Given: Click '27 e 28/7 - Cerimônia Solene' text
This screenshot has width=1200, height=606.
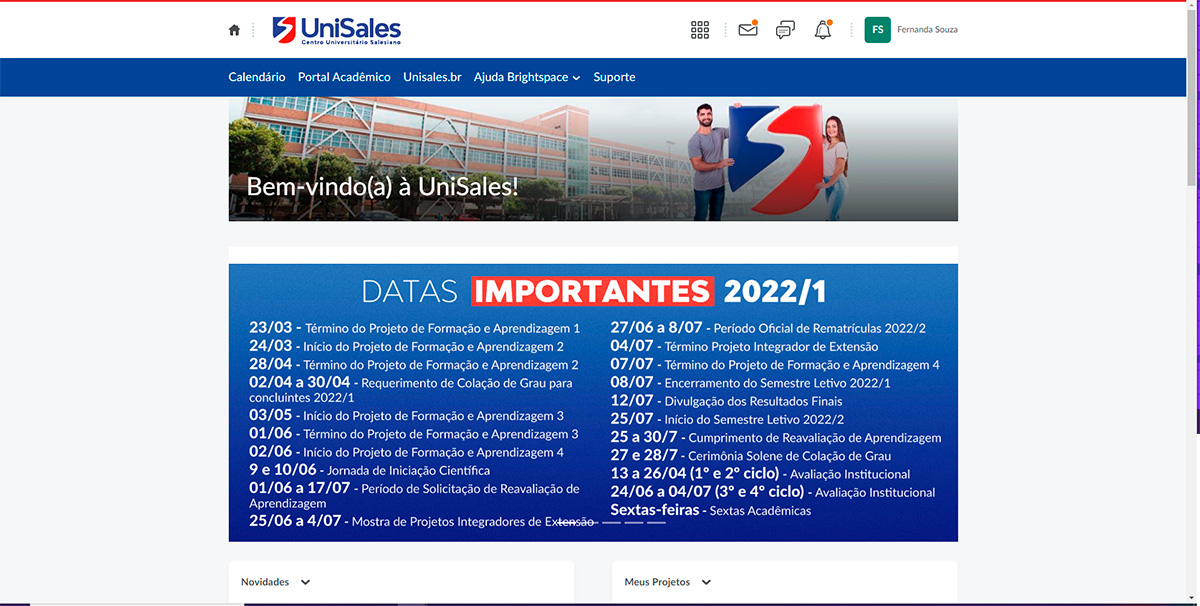Looking at the screenshot, I should [x=751, y=455].
